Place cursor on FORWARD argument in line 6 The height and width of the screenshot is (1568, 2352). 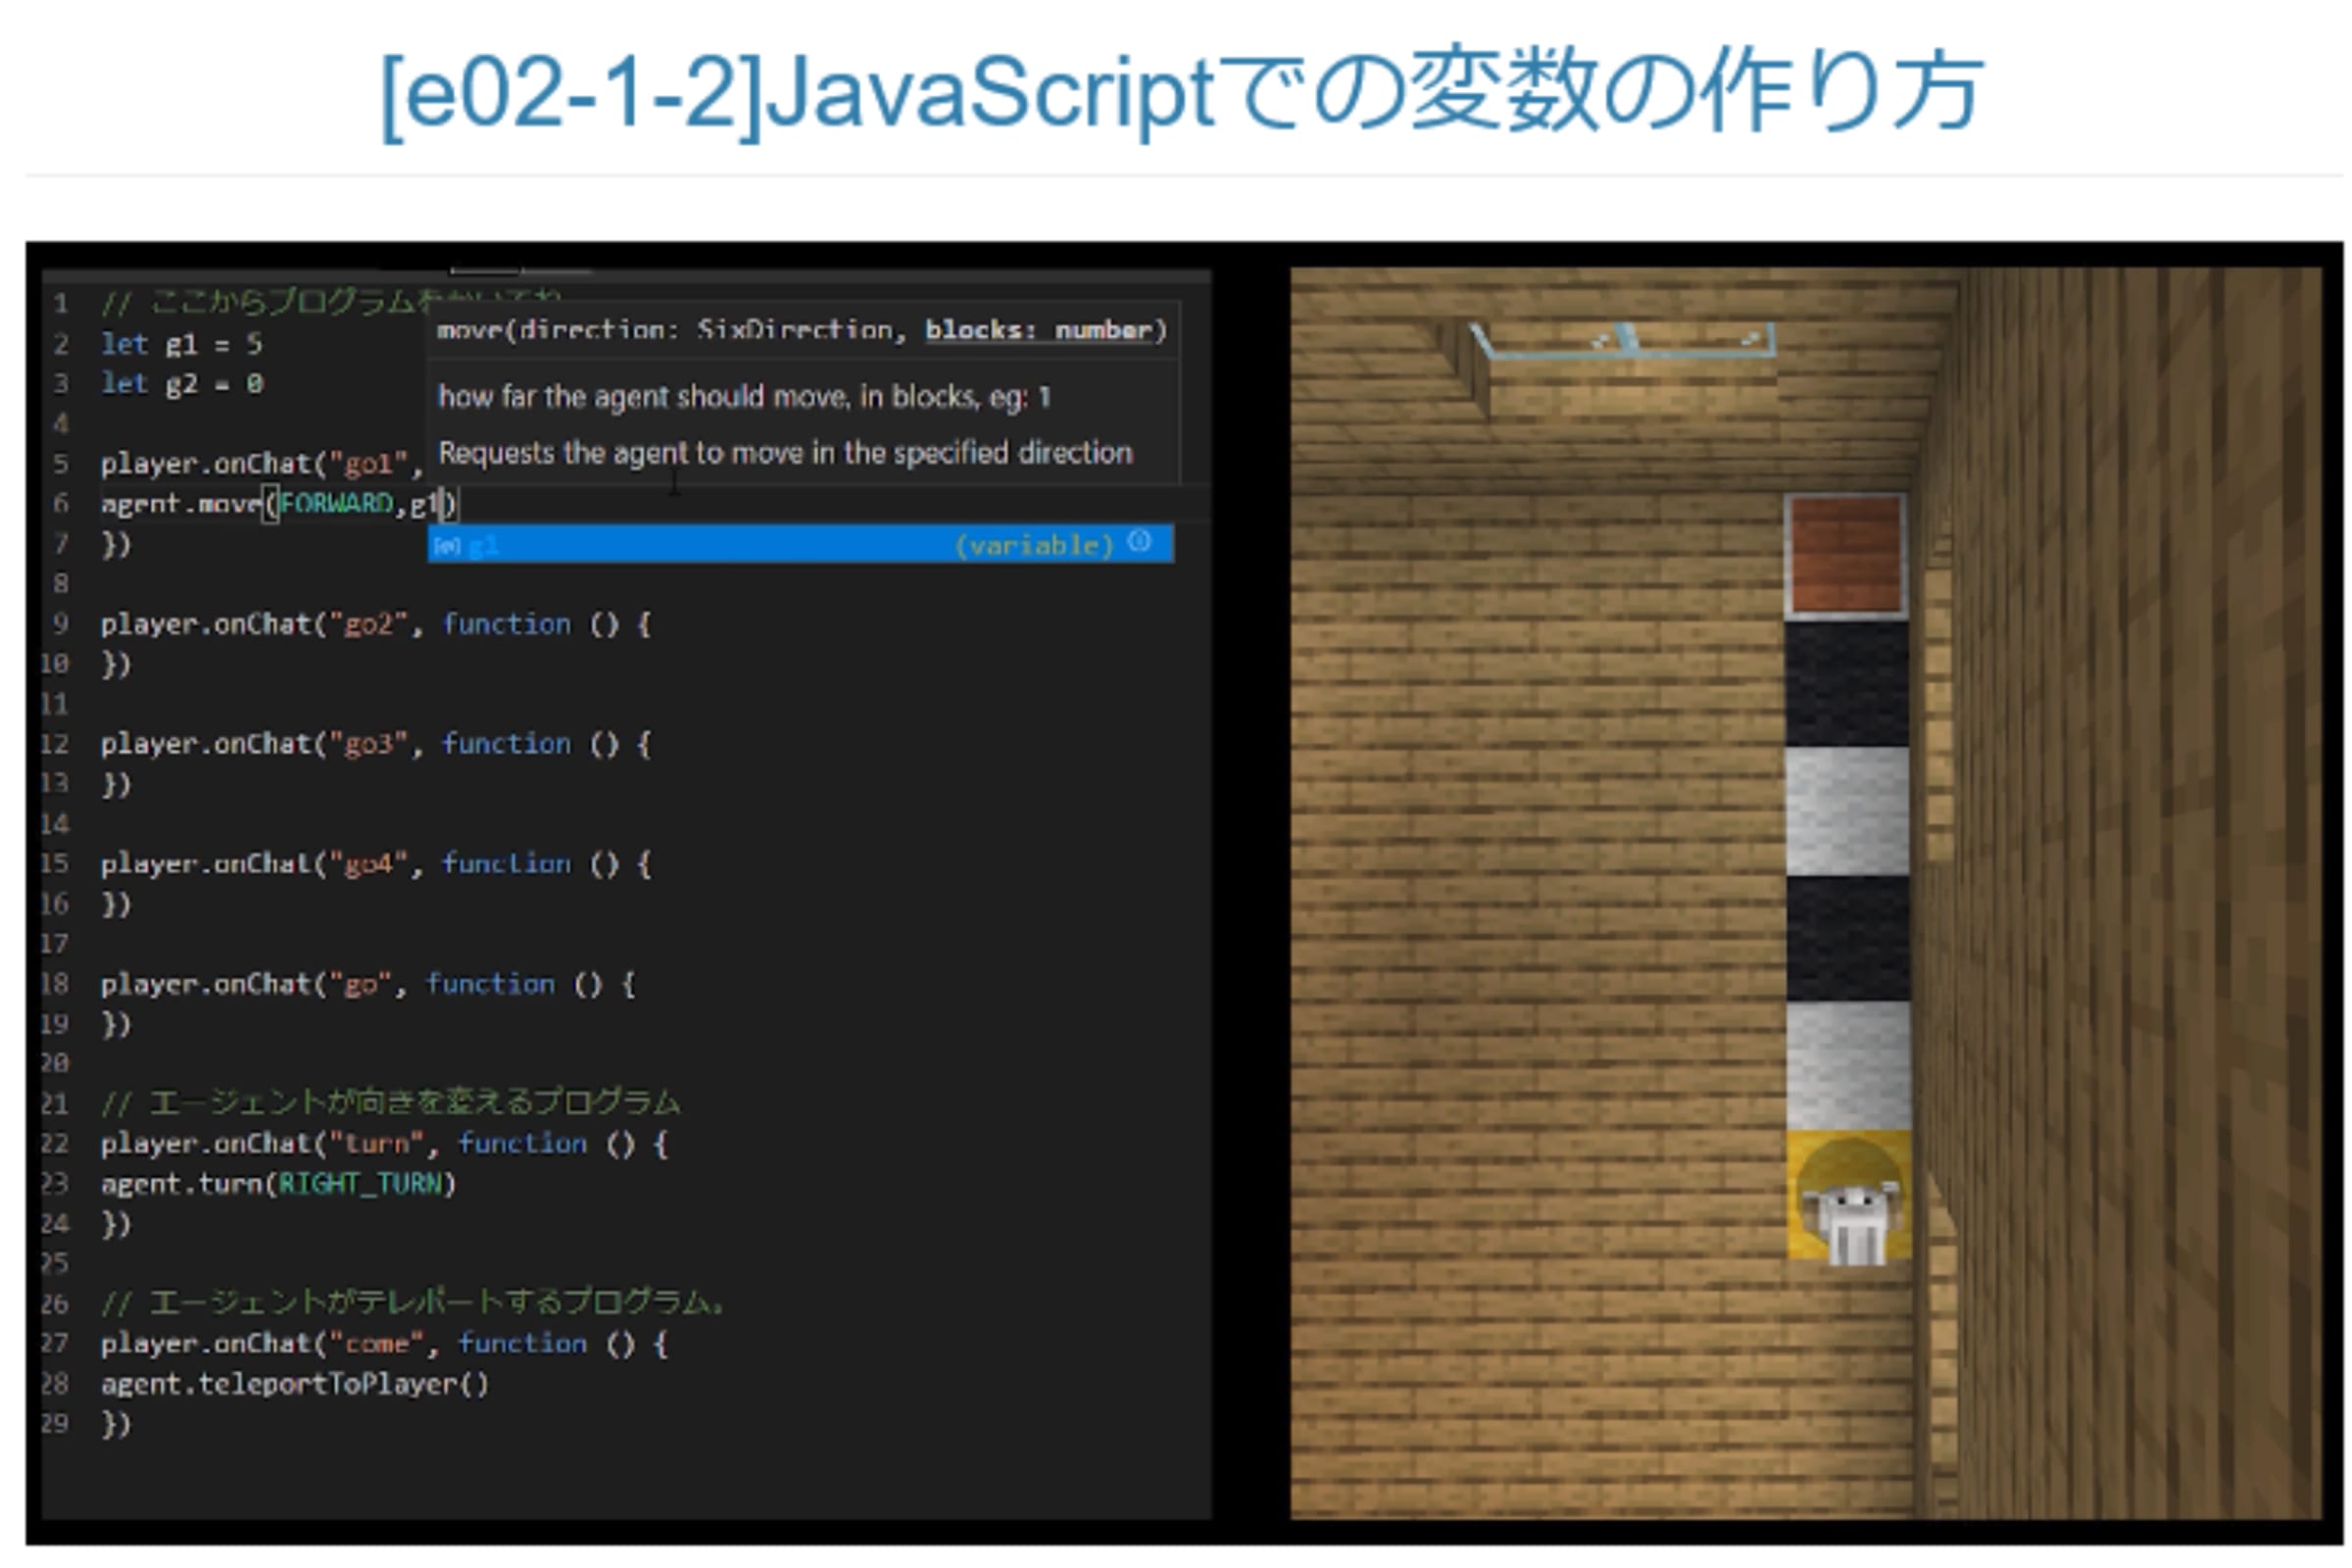coord(336,504)
